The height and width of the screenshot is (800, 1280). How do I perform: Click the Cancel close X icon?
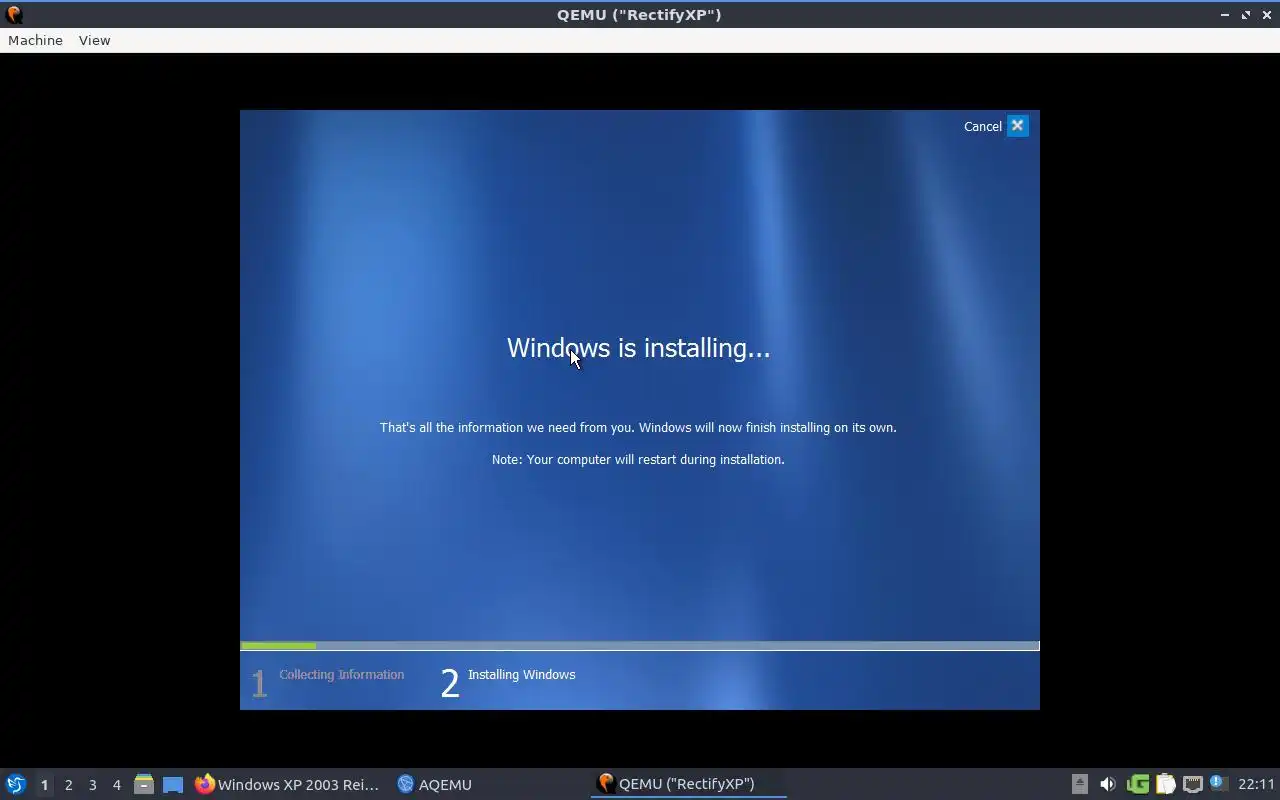(x=1017, y=126)
